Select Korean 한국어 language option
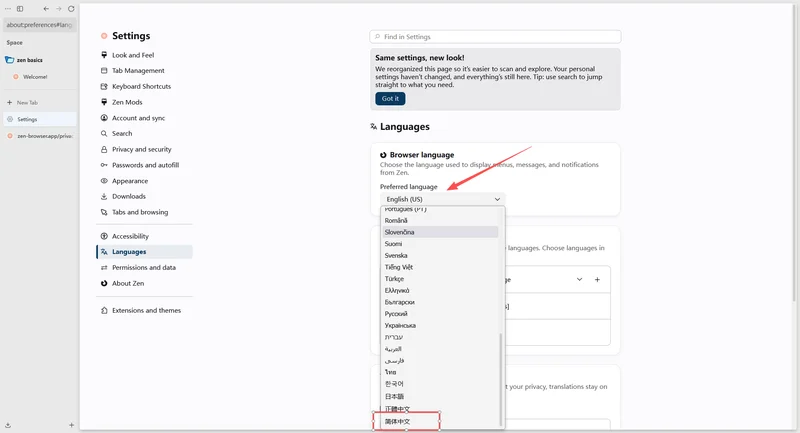800x433 pixels. (440, 384)
